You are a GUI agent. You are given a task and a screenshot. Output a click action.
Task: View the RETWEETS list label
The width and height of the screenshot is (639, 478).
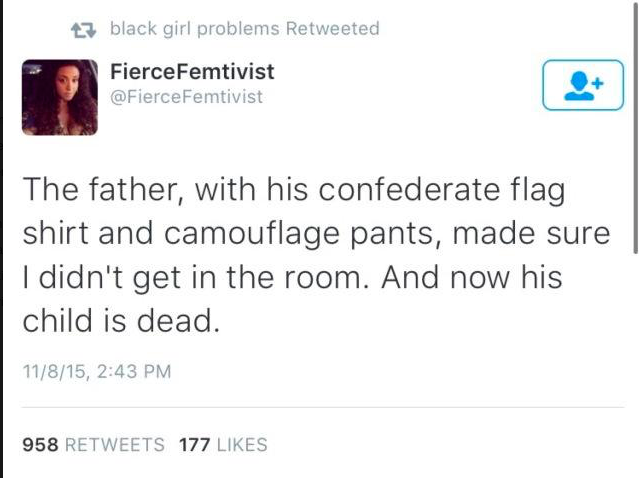coord(115,445)
